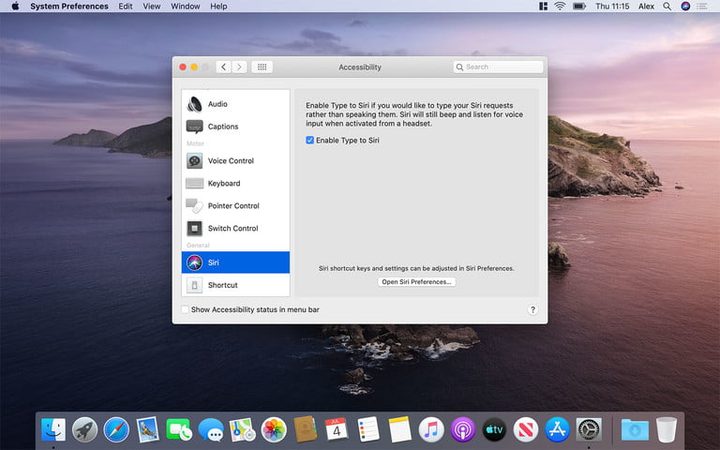Open the View menu
The height and width of the screenshot is (450, 720).
click(152, 6)
